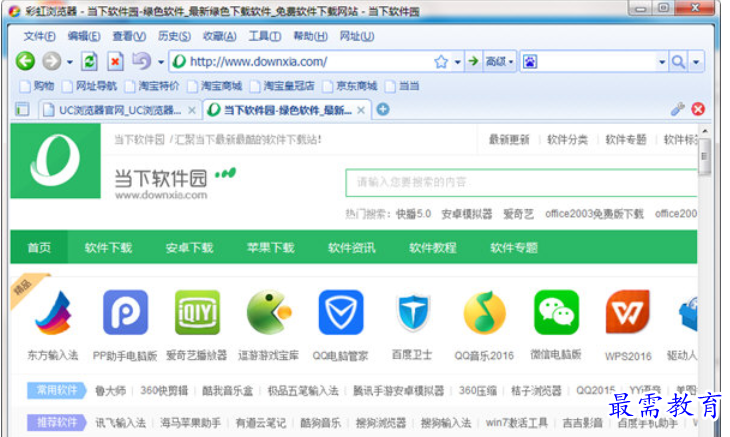Bookmark page with the star icon
The height and width of the screenshot is (437, 730).
click(441, 61)
